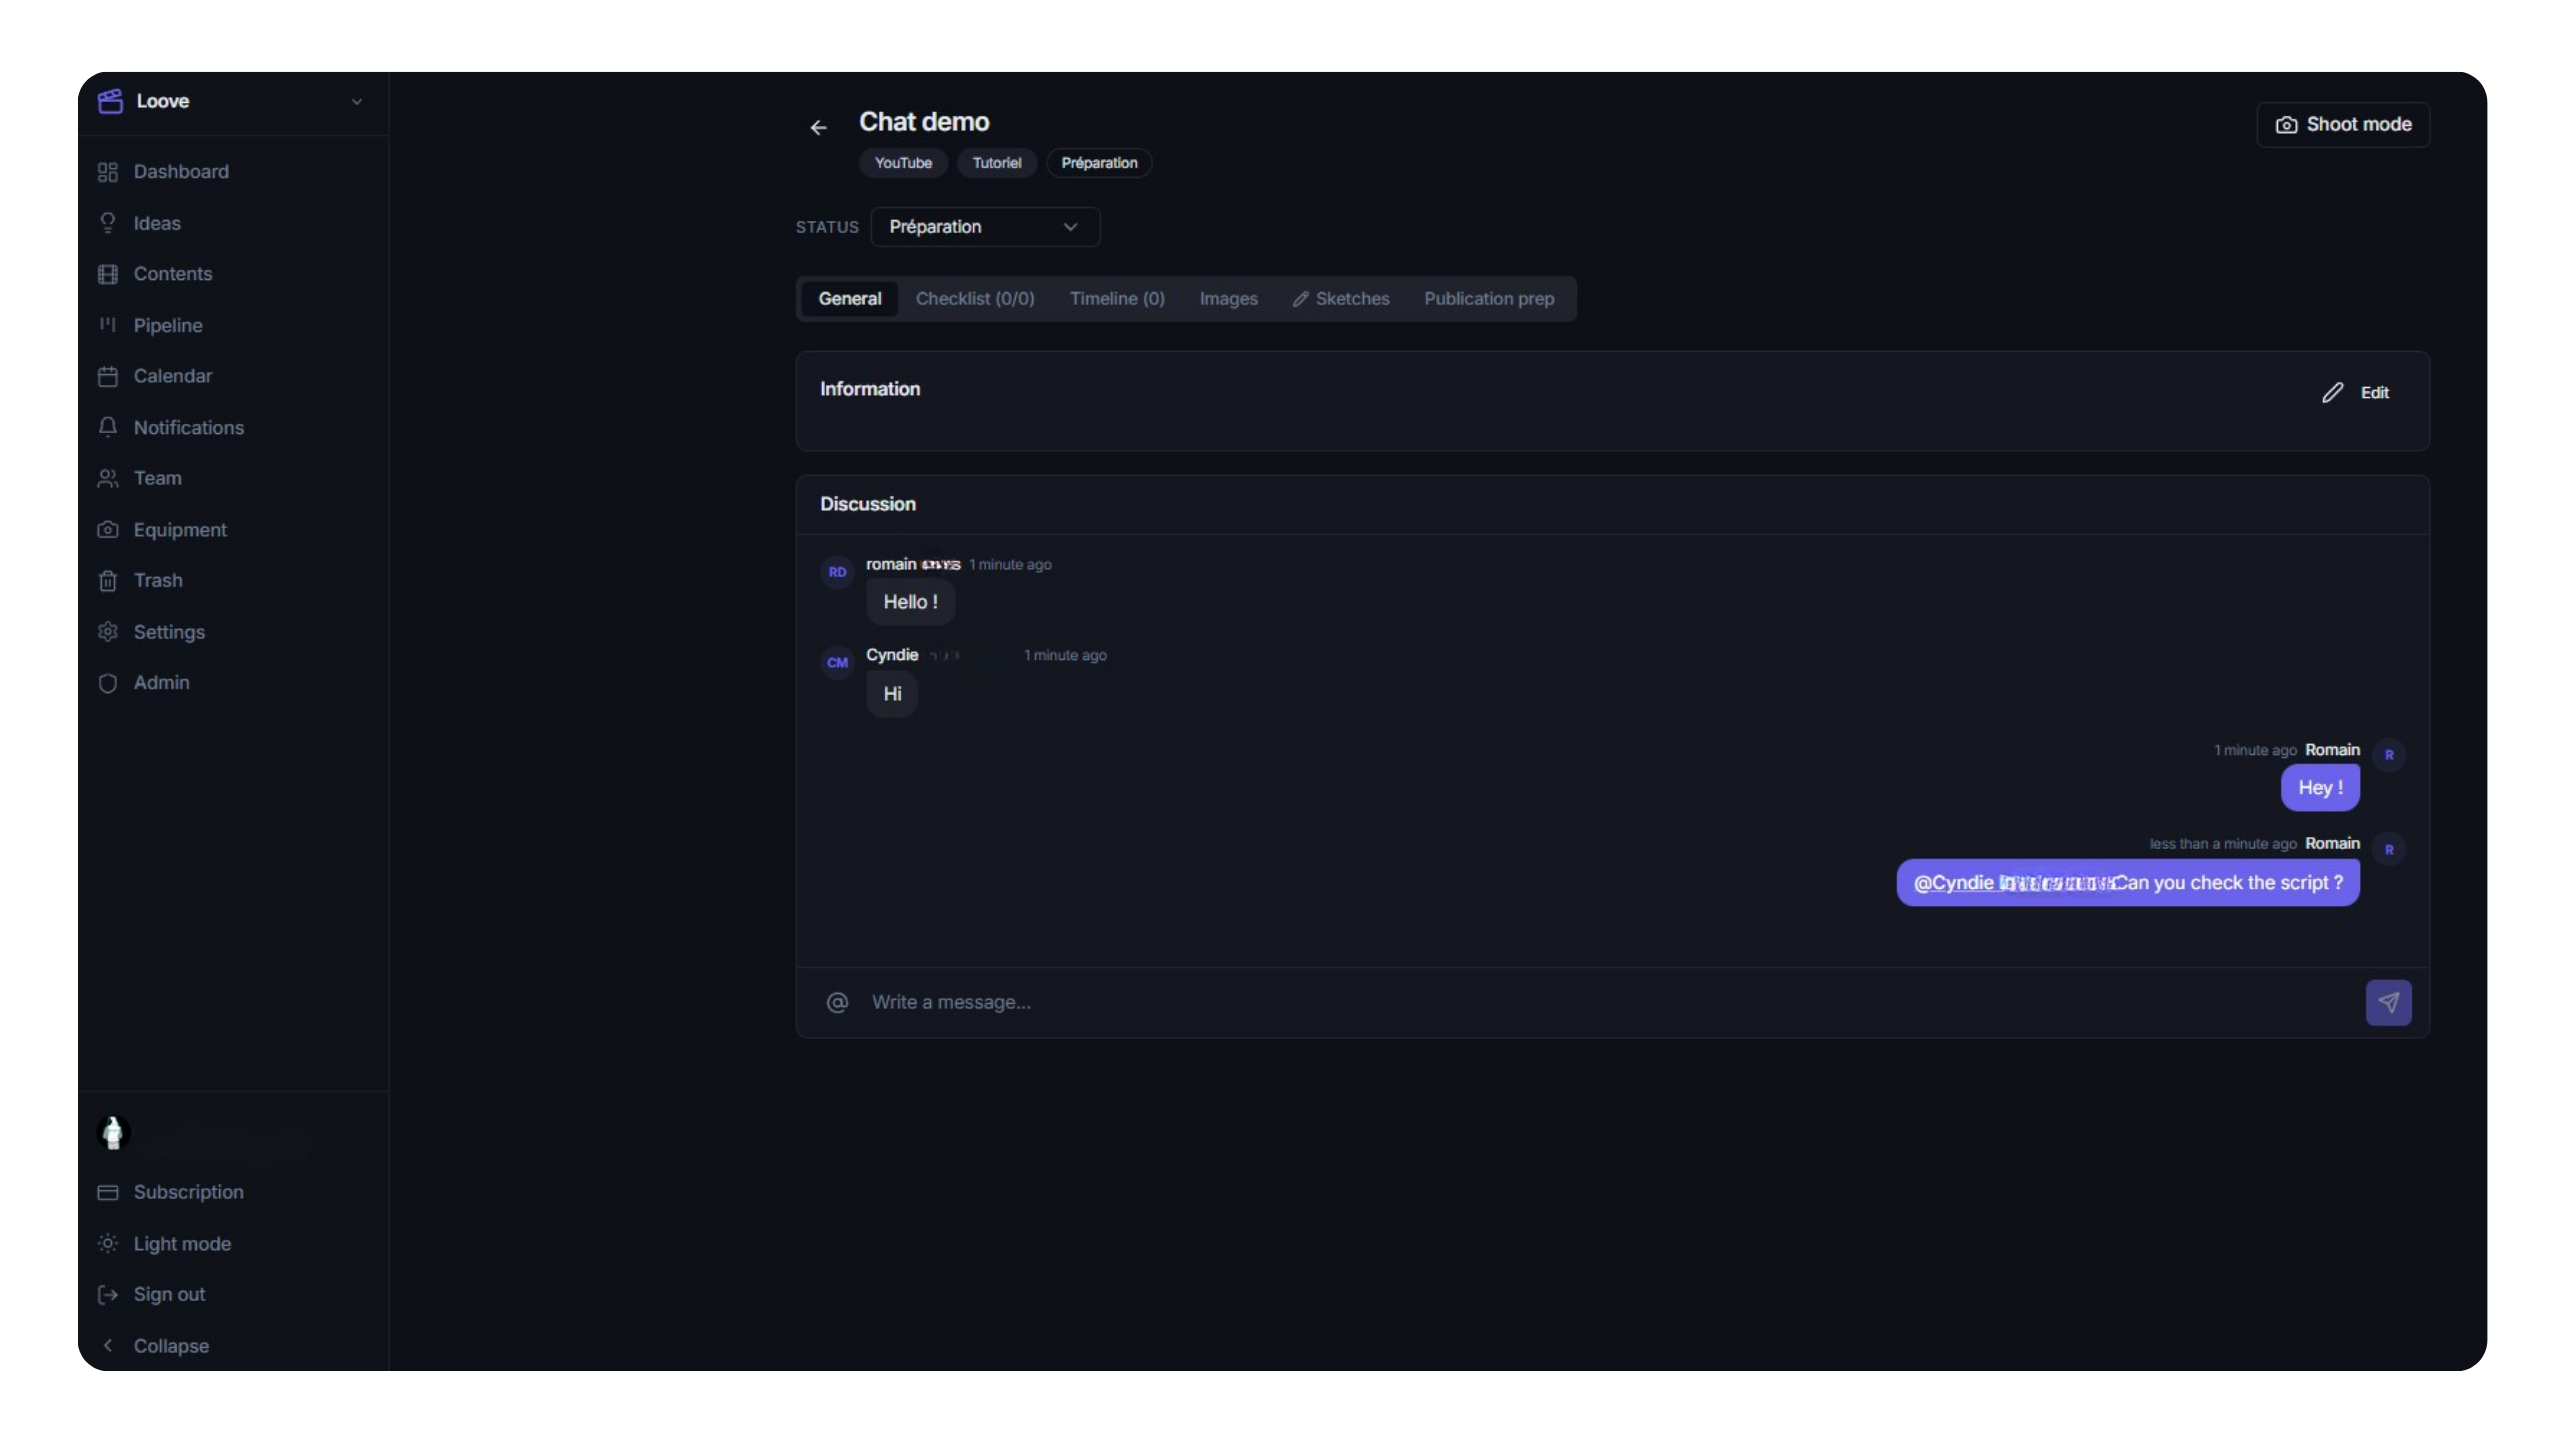2560x1440 pixels.
Task: Click the Loove clapperboard logo
Action: tap(110, 101)
